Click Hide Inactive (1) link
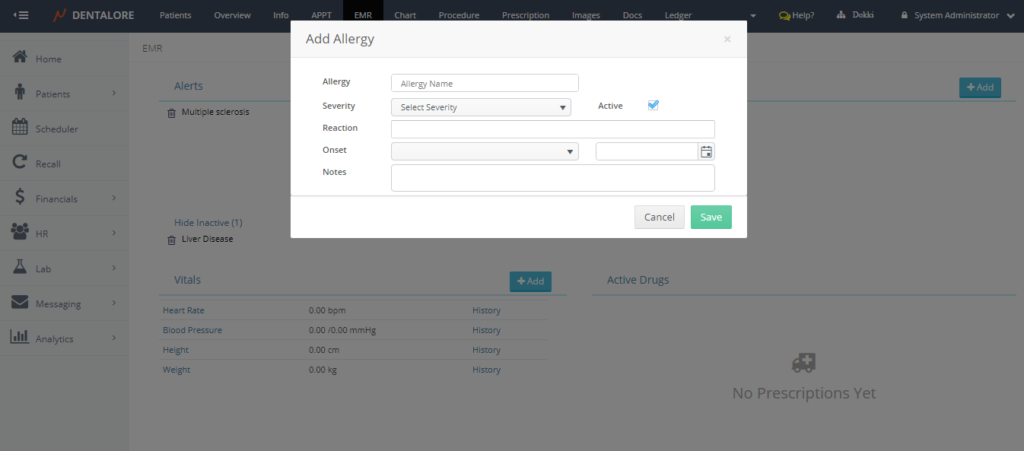 point(208,222)
